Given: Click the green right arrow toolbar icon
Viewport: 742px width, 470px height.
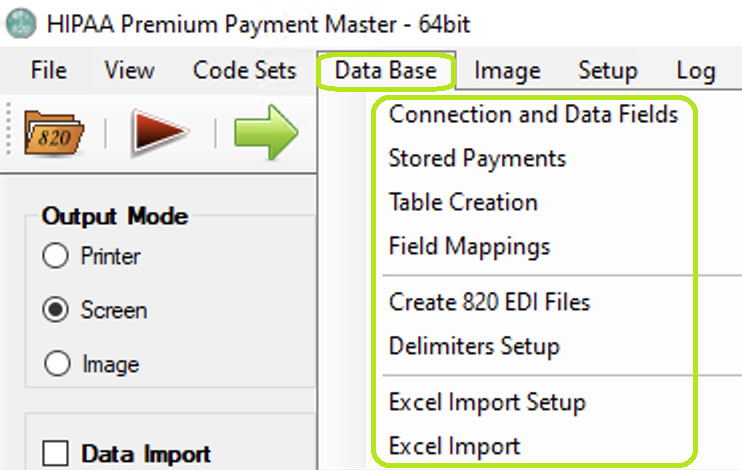Looking at the screenshot, I should click(x=266, y=132).
